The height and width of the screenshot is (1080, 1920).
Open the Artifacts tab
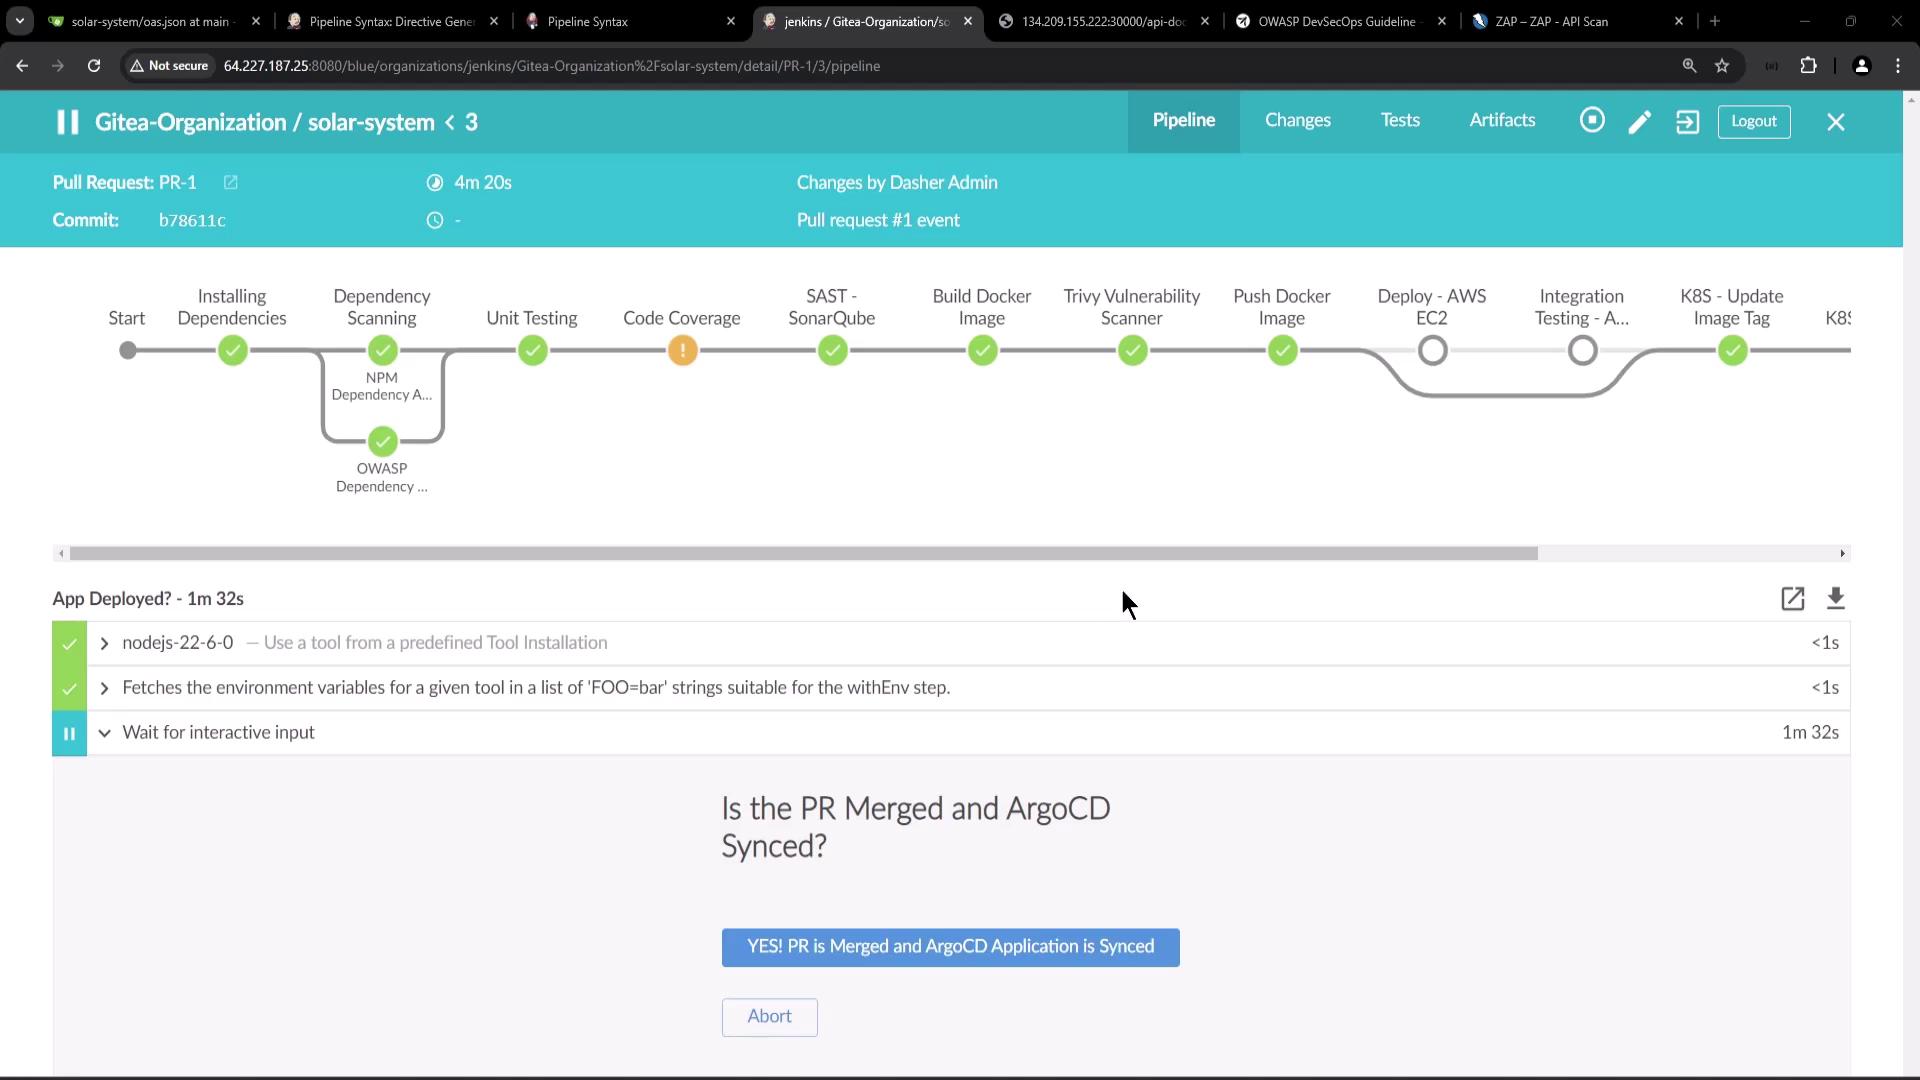coord(1502,120)
